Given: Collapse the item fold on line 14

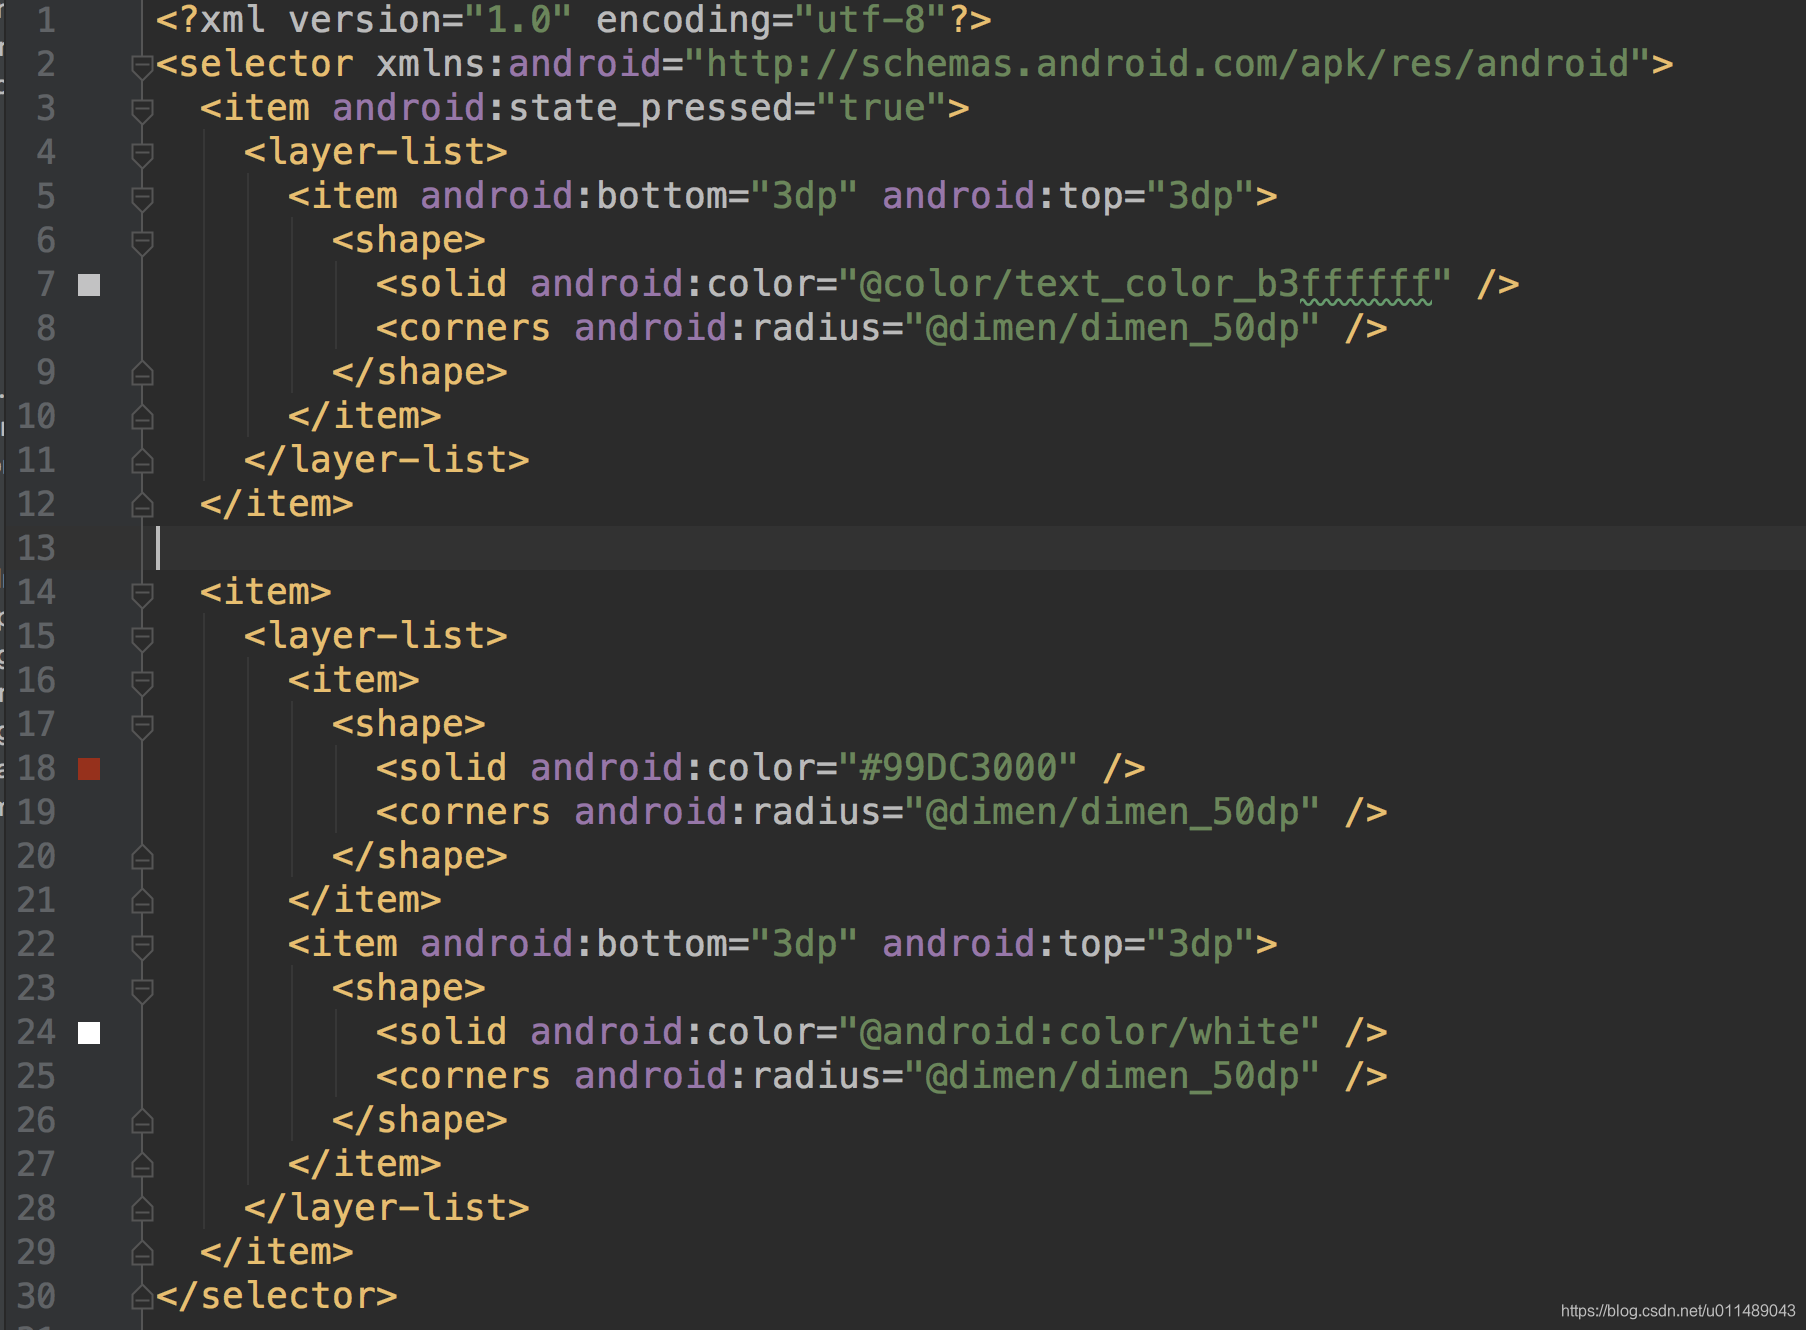Looking at the screenshot, I should [x=142, y=594].
